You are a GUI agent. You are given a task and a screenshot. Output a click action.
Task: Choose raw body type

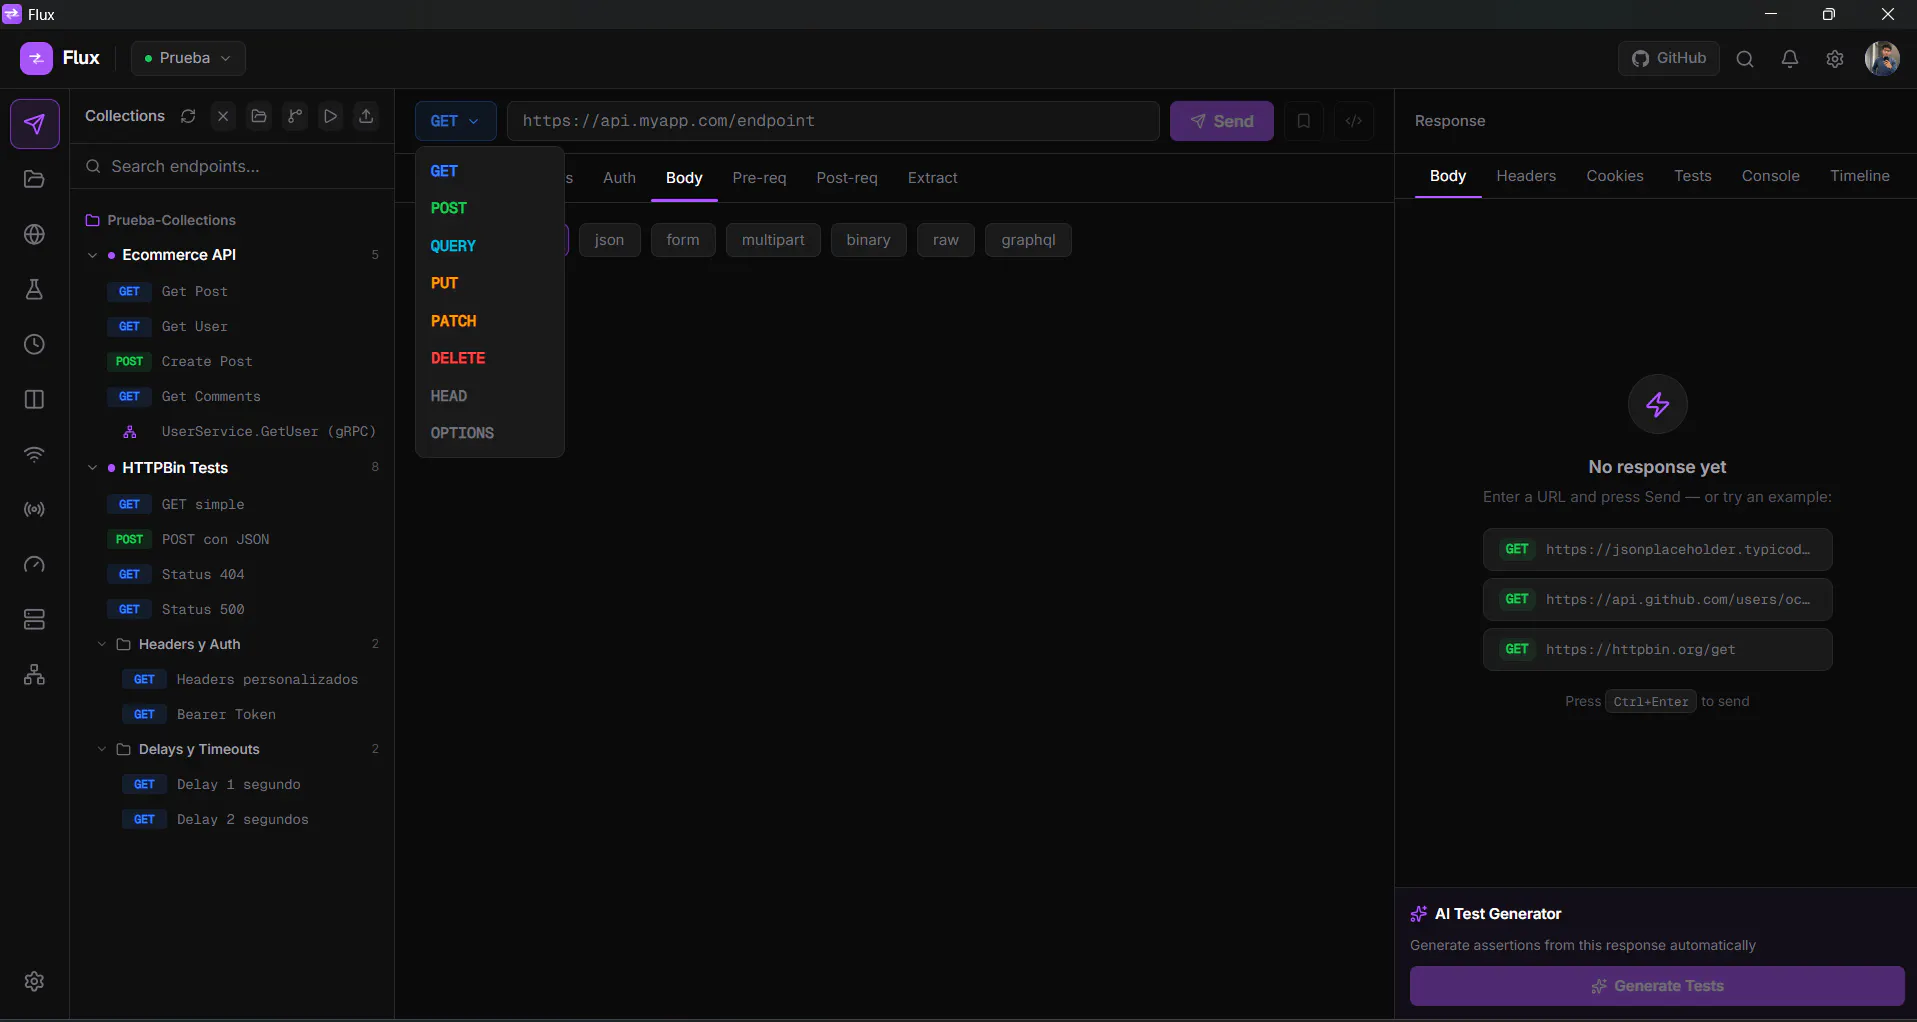tap(946, 240)
